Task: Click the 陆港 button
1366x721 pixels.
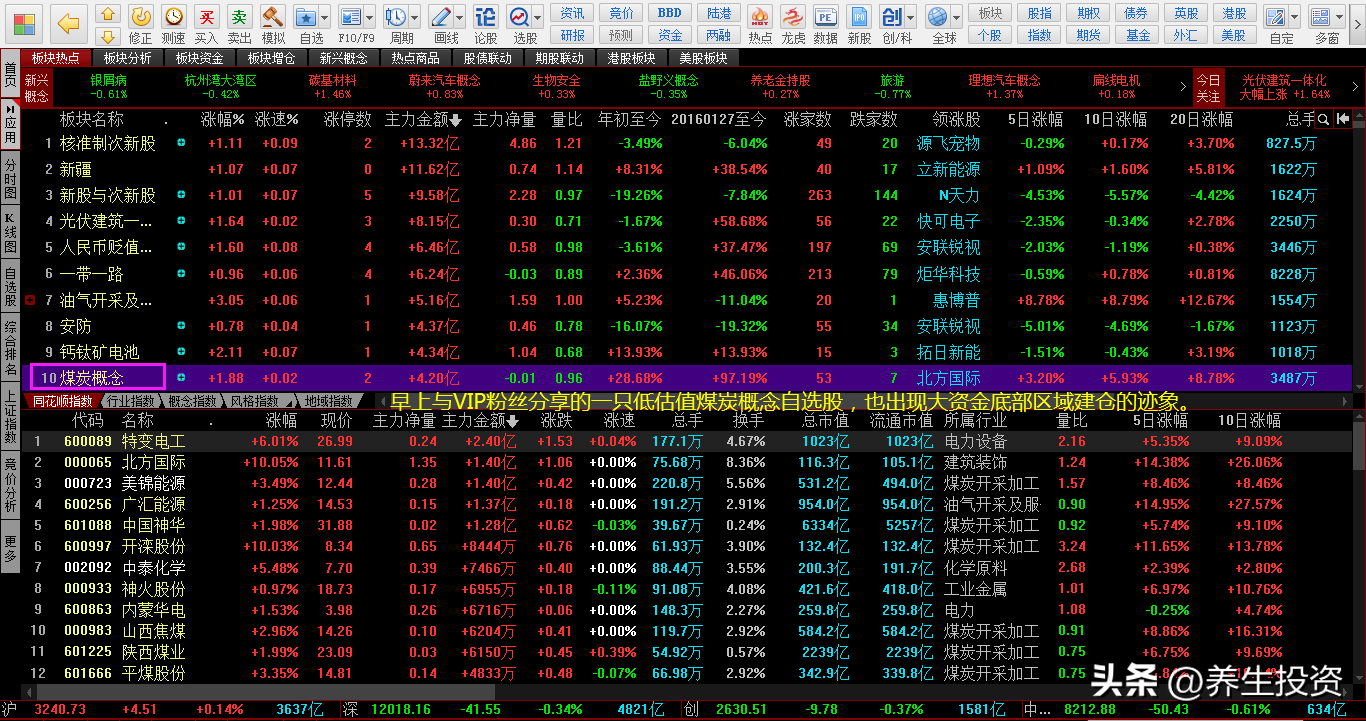Action: (718, 13)
